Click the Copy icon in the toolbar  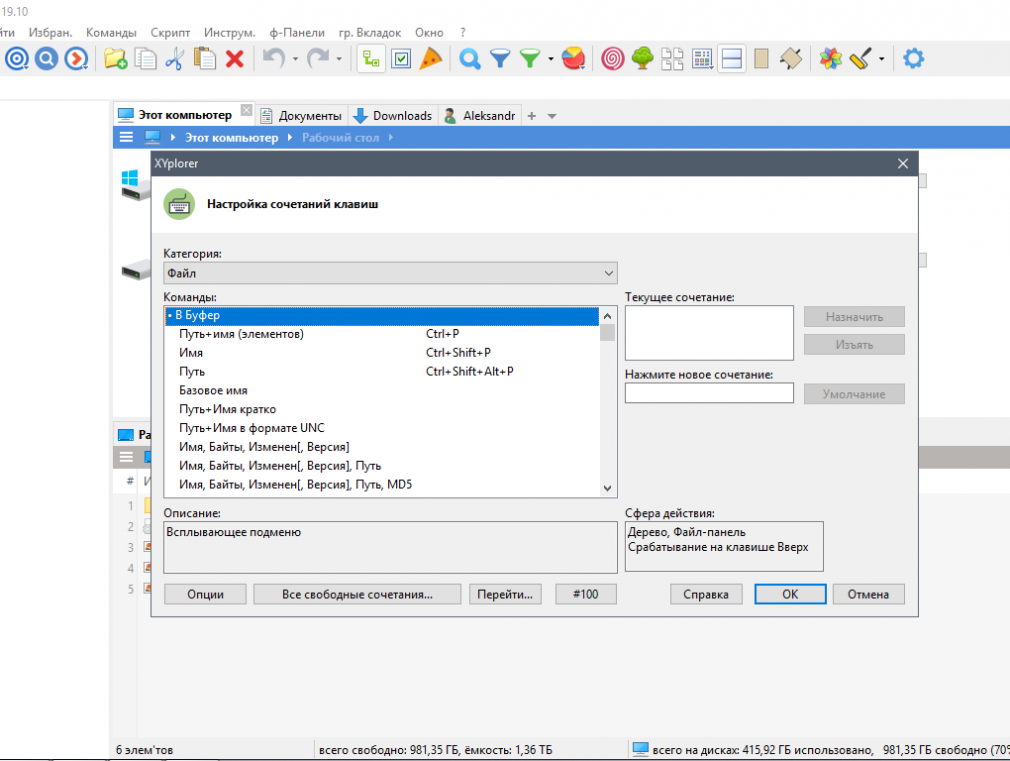click(145, 59)
